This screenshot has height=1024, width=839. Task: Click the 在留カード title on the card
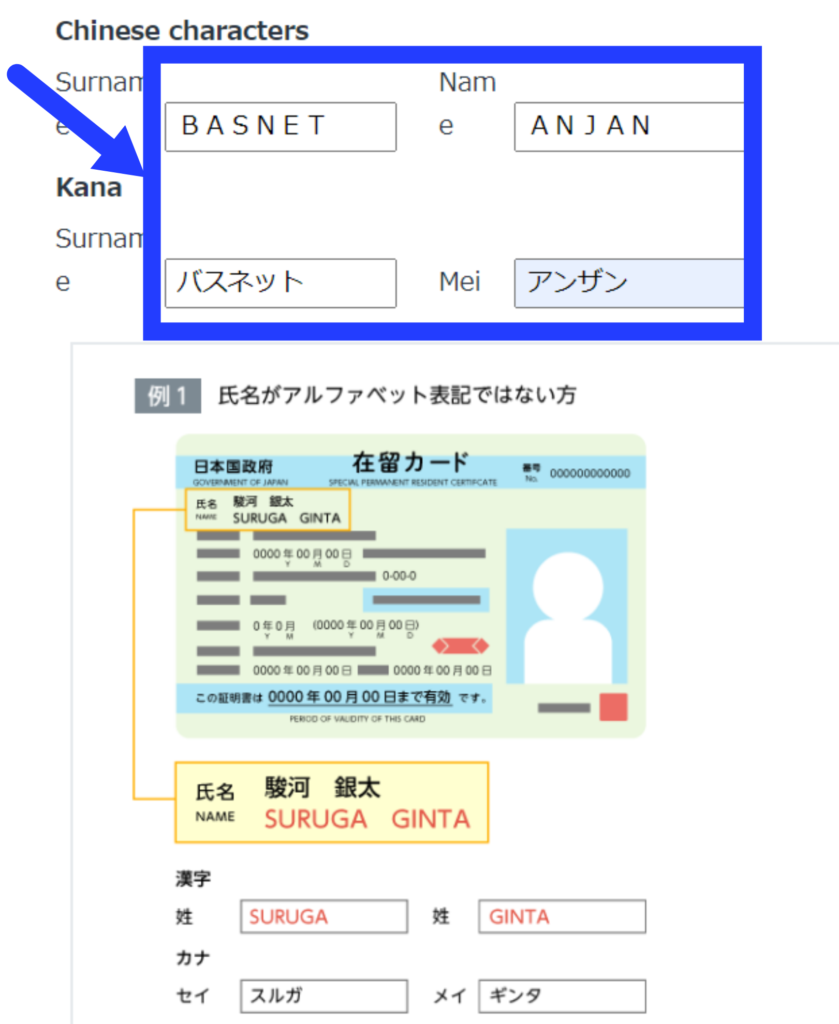(x=410, y=463)
